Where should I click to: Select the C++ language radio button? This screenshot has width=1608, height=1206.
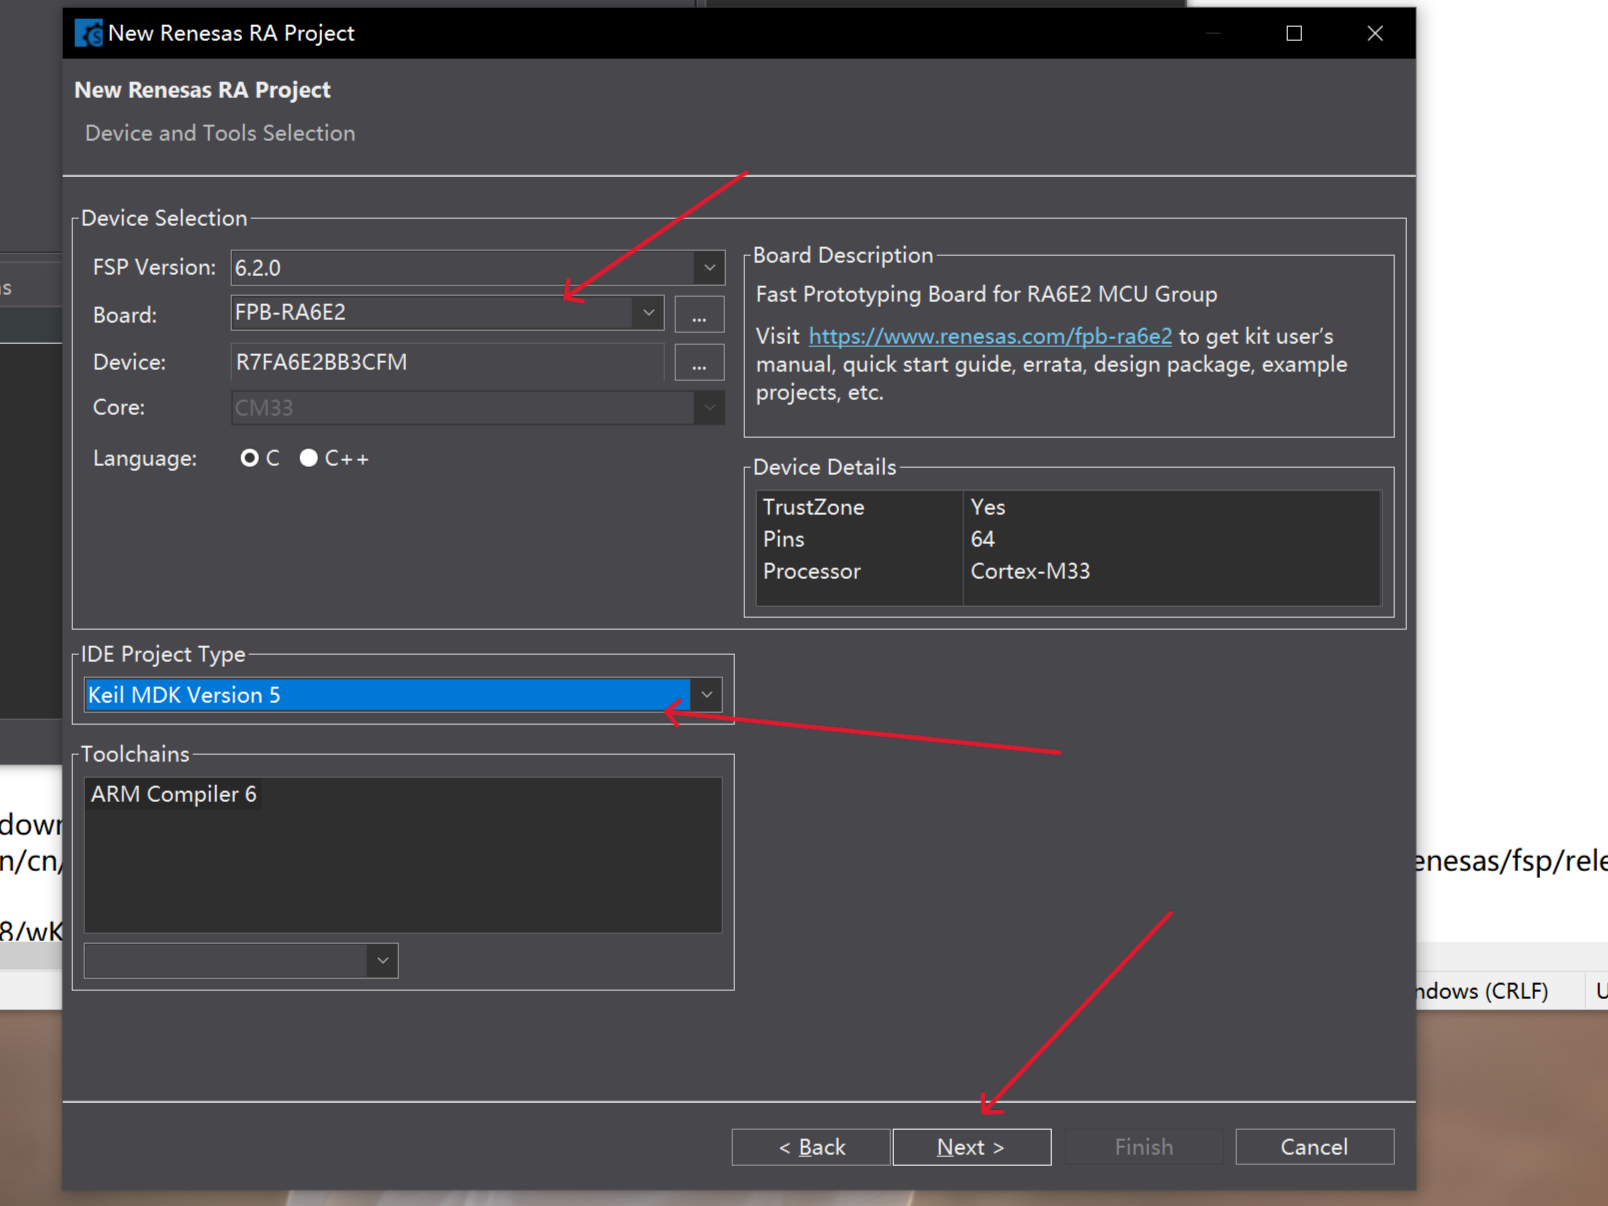309,458
